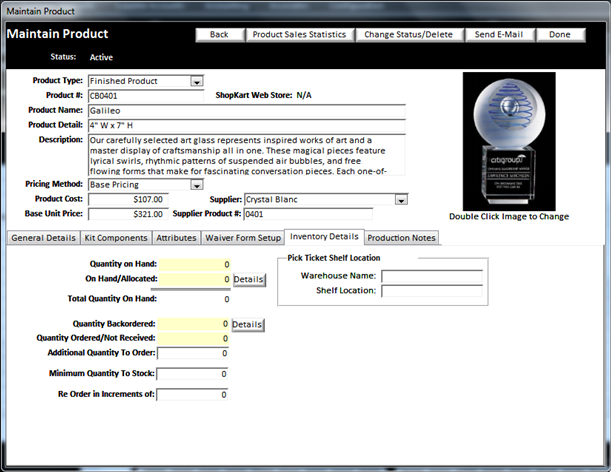
Task: Open Details for Quantity Backordered
Action: pyautogui.click(x=247, y=324)
